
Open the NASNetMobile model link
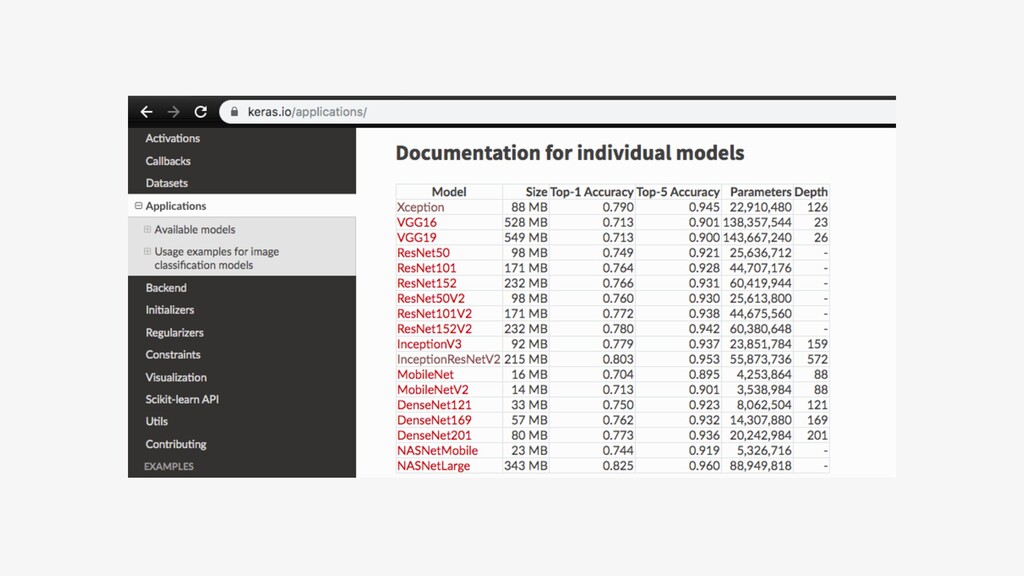pyautogui.click(x=438, y=451)
